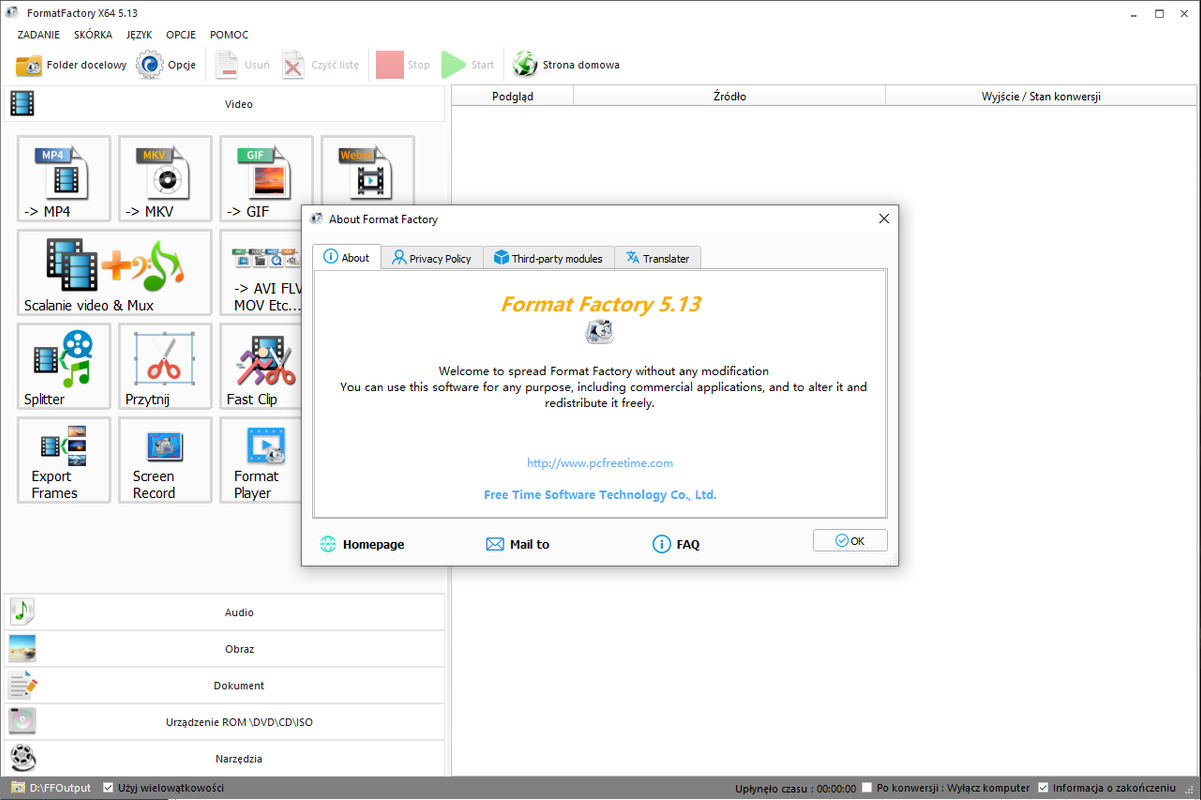
Task: Expand the Urządzenie ROM\DVD\CD\ISO category
Action: click(x=224, y=722)
